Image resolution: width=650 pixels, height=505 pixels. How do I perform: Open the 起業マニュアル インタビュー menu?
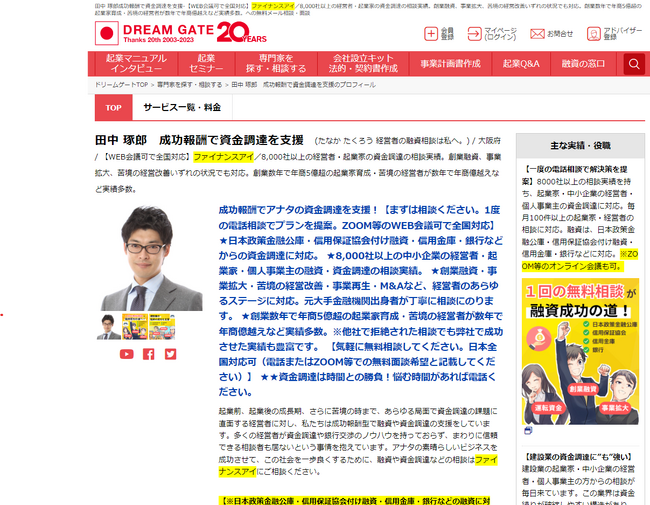pyautogui.click(x=136, y=63)
